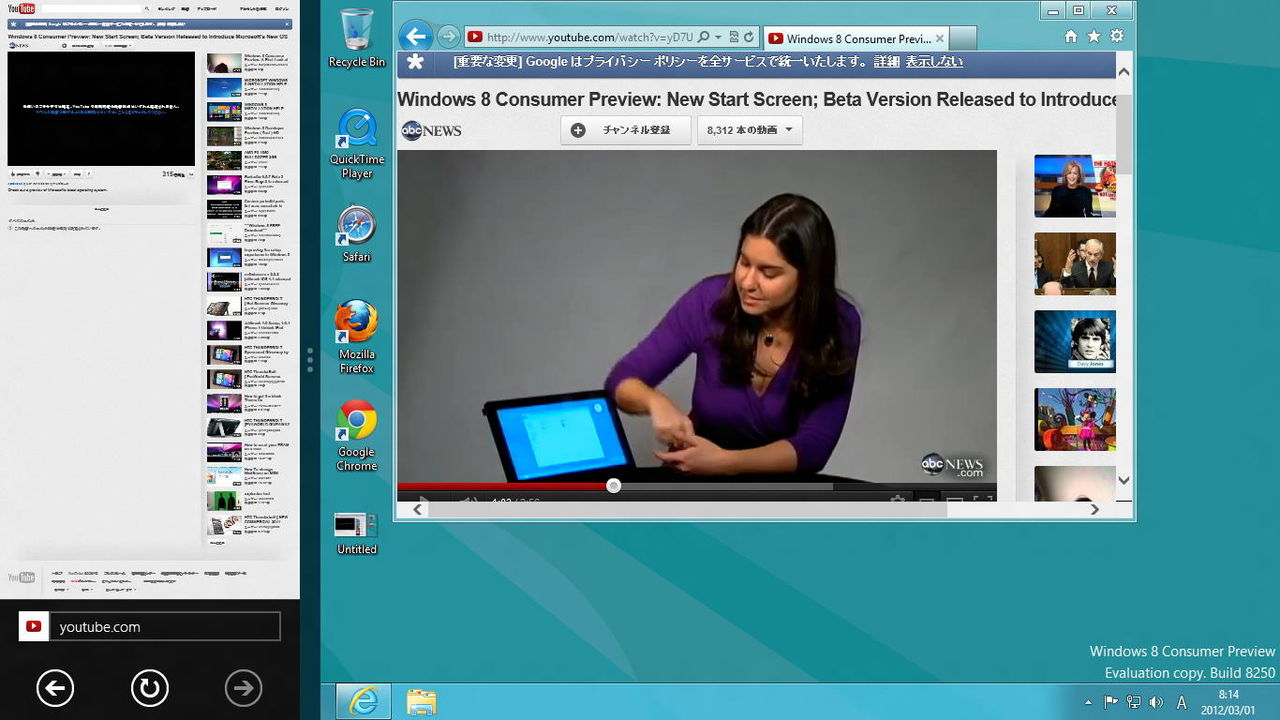Reload the page in Metro IE
Viewport: 1280px width, 720px height.
pos(149,688)
